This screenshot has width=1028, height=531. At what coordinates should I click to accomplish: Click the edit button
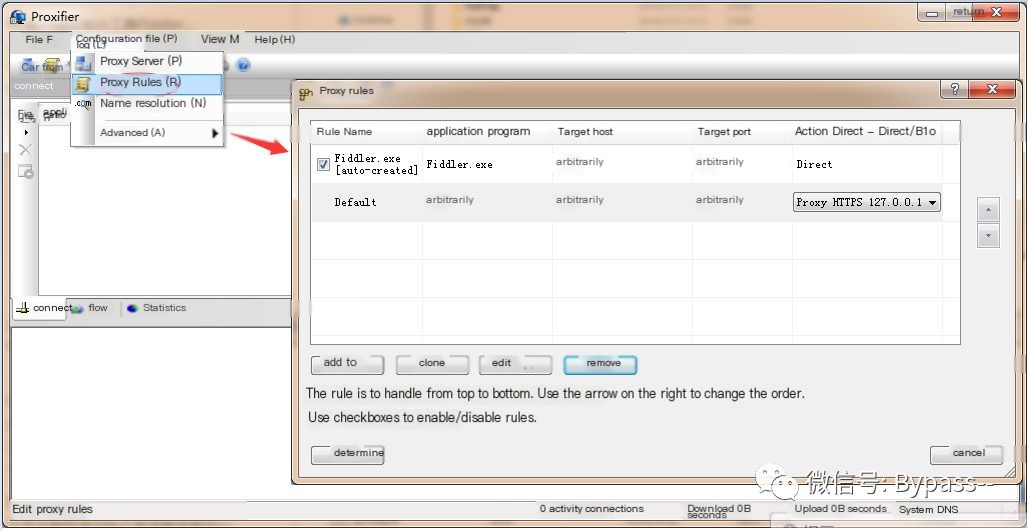[x=515, y=364]
